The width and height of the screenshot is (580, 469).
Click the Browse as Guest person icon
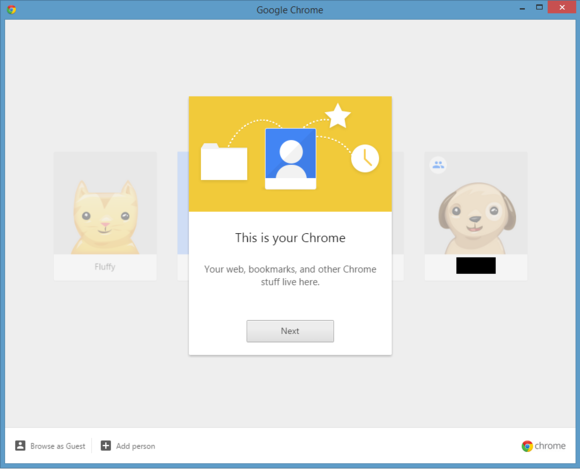[20, 445]
